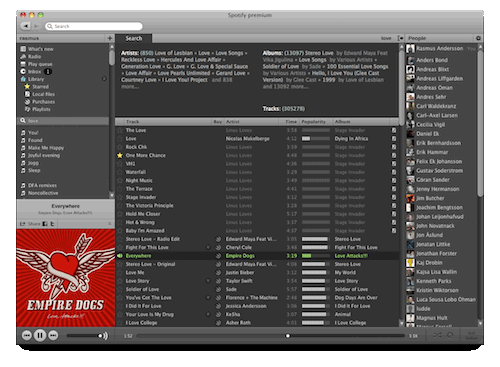Click the Empire Dogs album artwork
Viewport: 500px width, 367px height.
66,278
